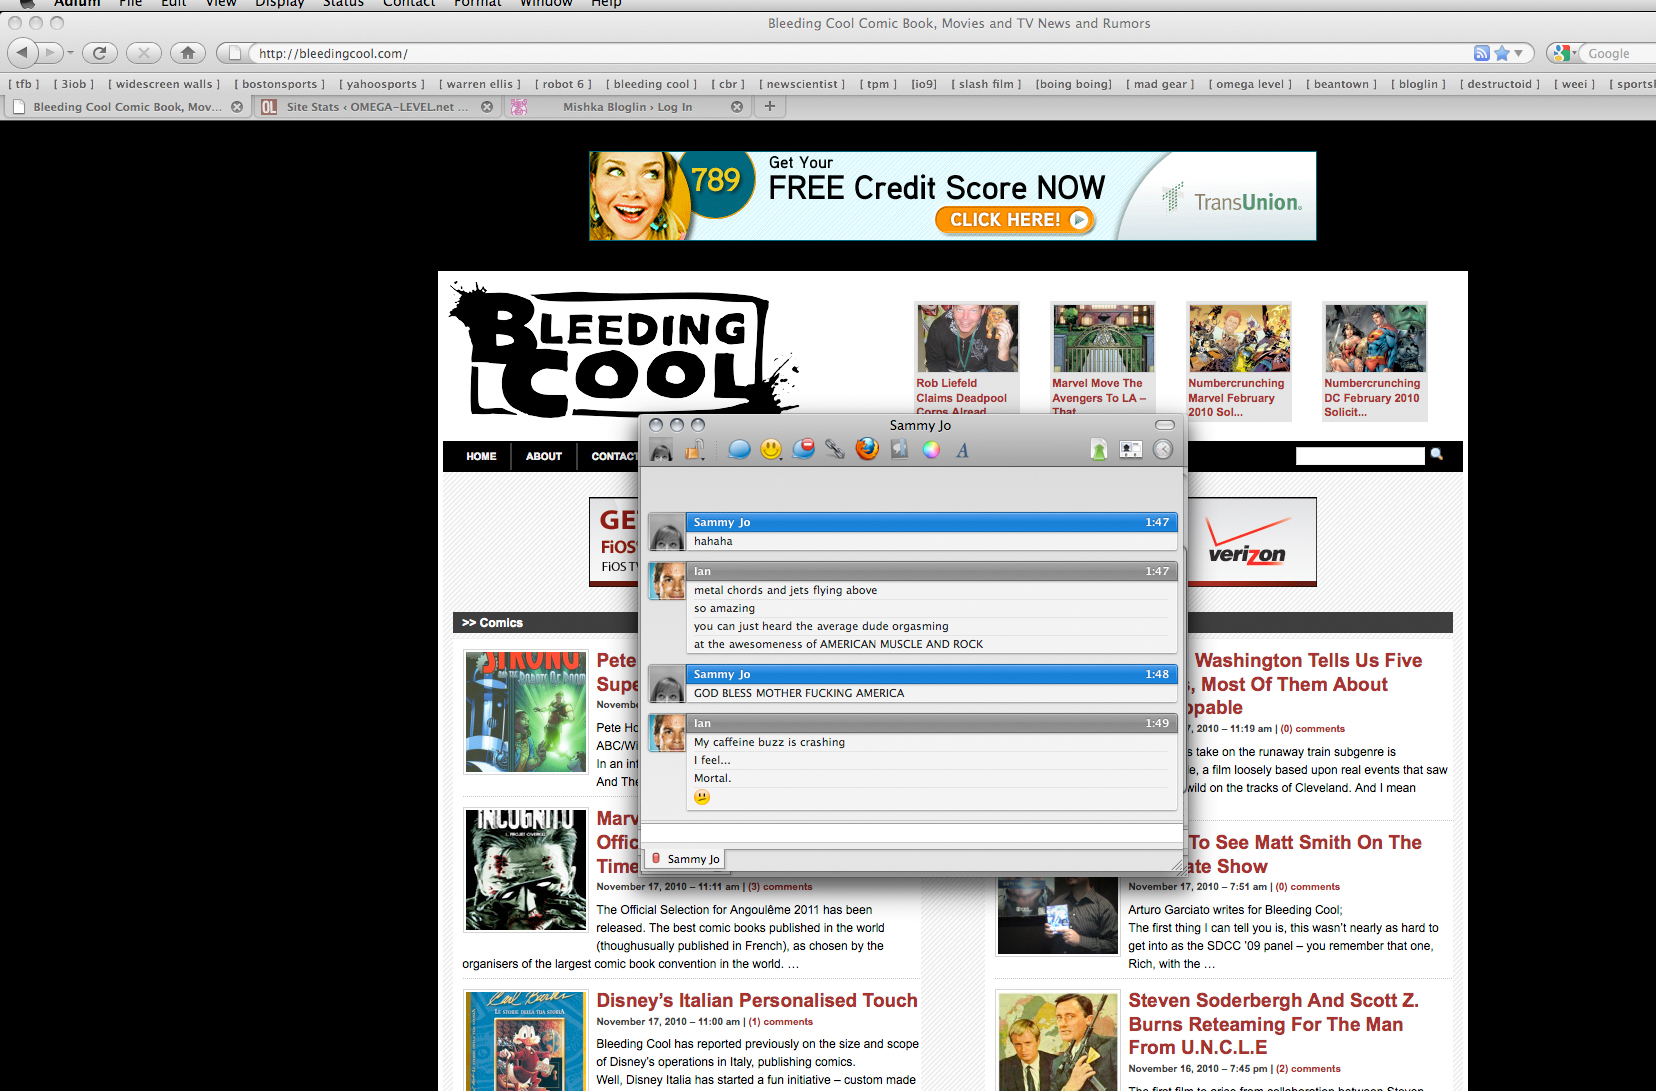The width and height of the screenshot is (1656, 1091).
Task: Click the site search magnifier icon
Action: pos(1437,455)
